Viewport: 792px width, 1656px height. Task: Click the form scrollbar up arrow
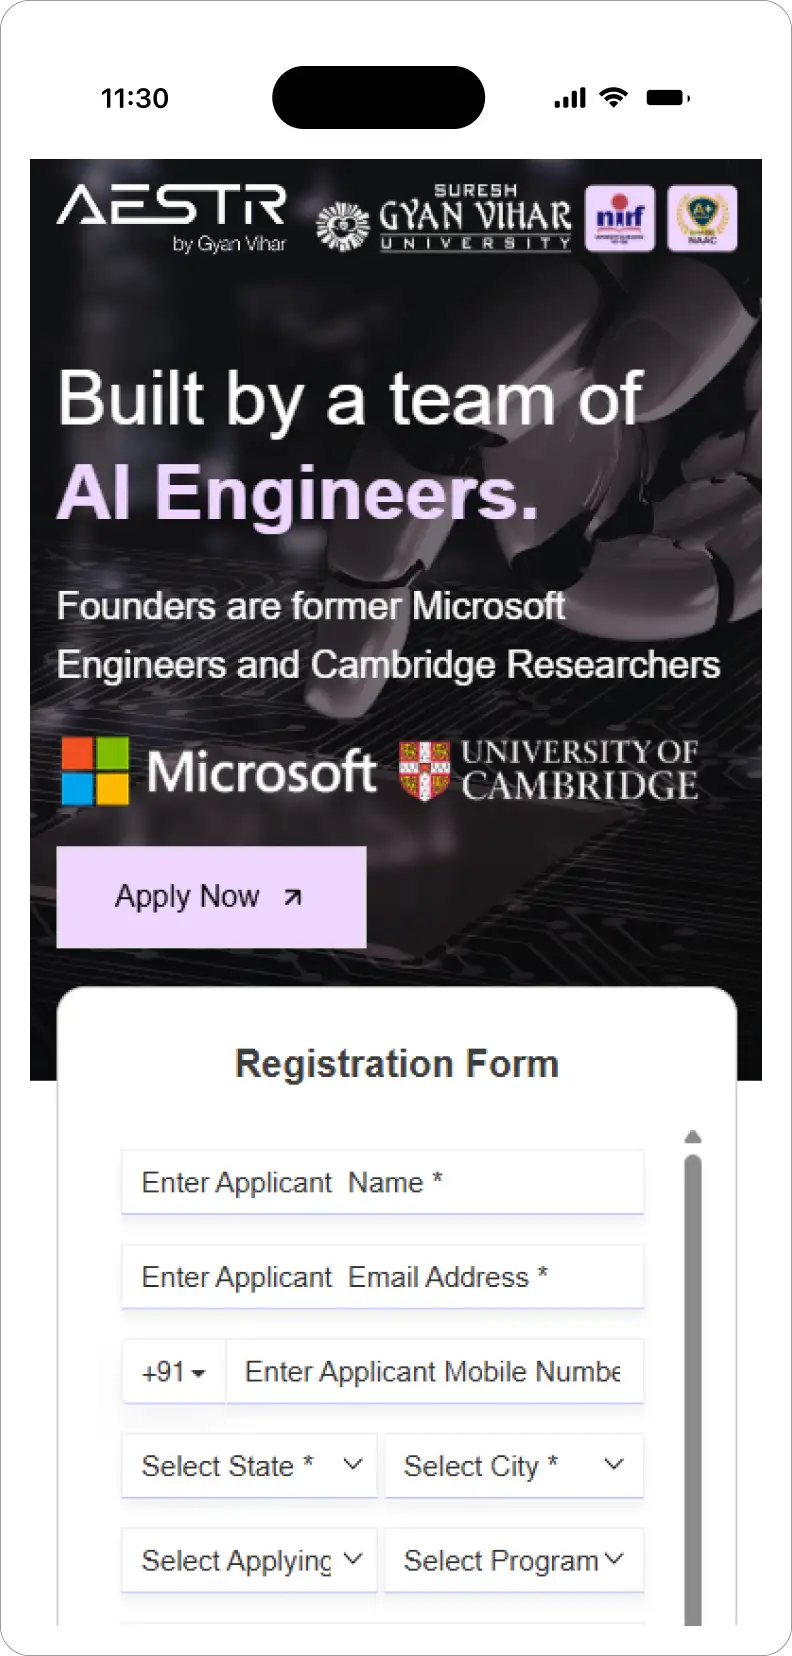(x=693, y=1137)
